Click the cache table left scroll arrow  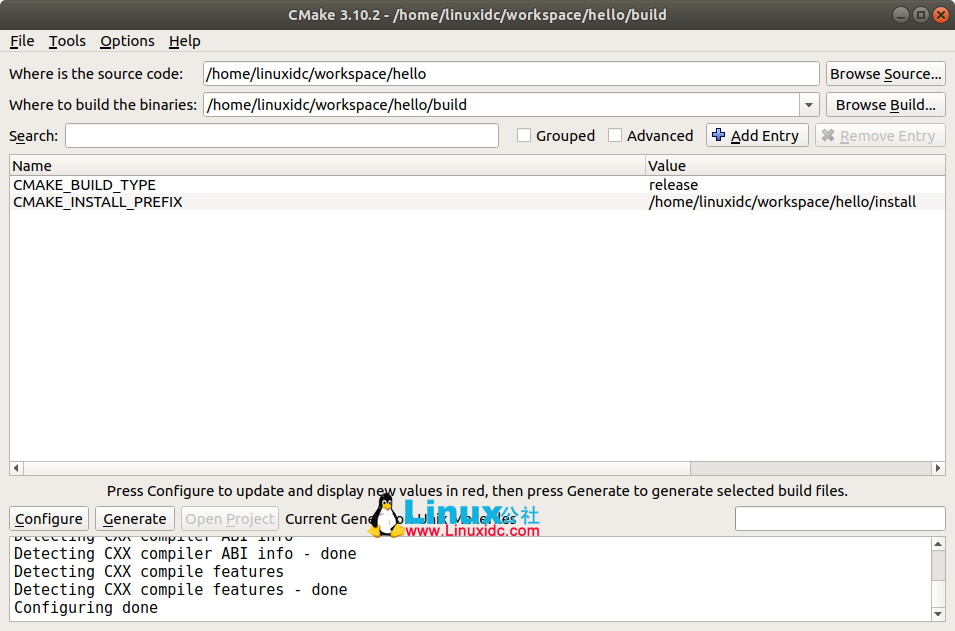16,468
